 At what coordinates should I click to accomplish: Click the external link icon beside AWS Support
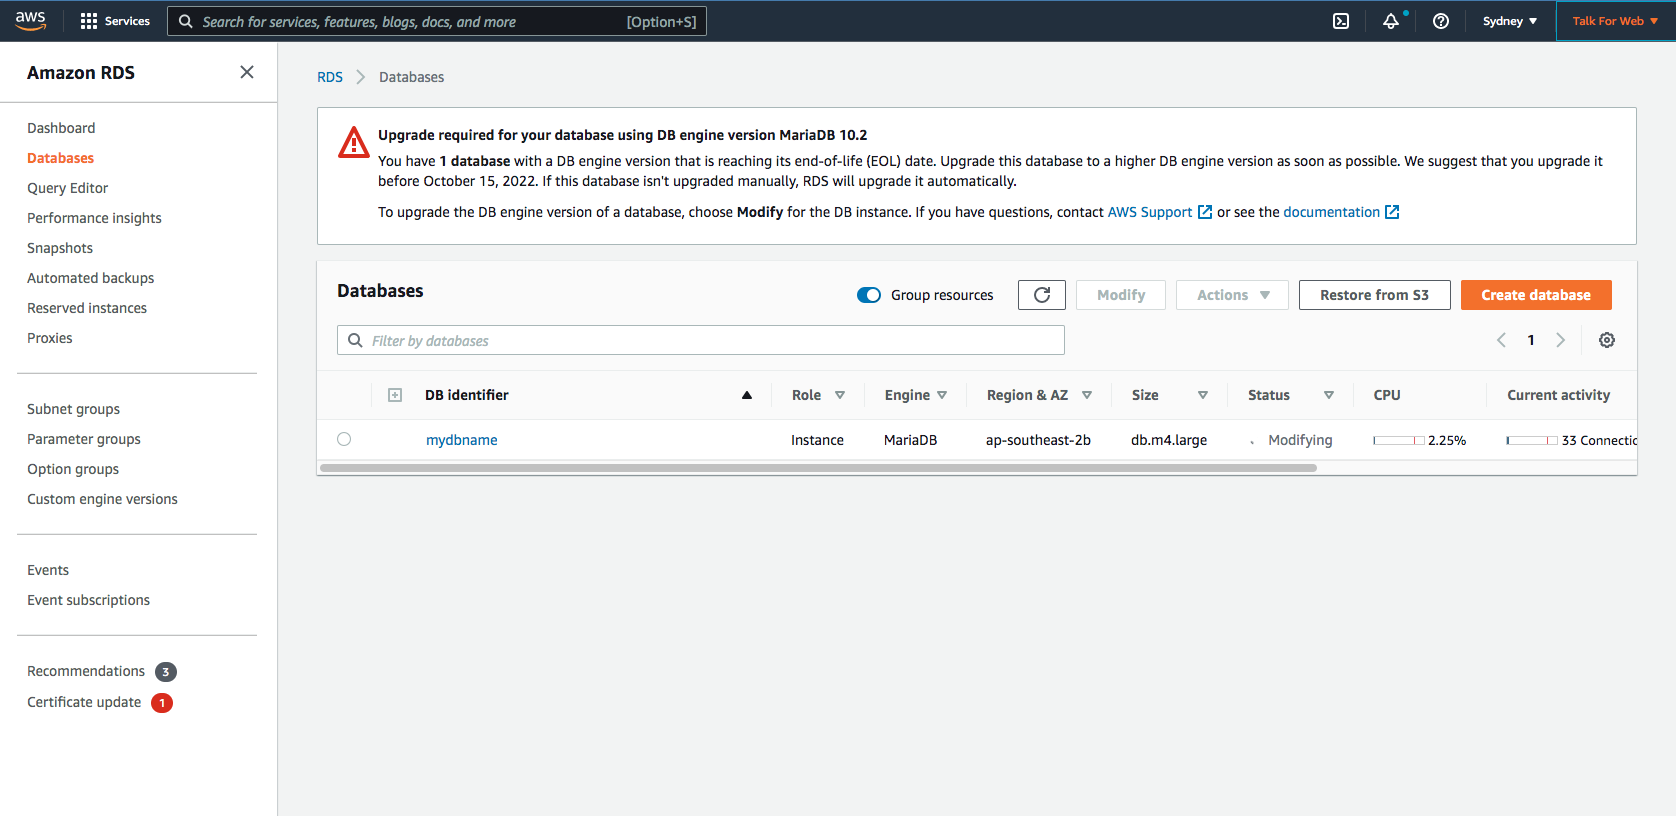(1205, 212)
